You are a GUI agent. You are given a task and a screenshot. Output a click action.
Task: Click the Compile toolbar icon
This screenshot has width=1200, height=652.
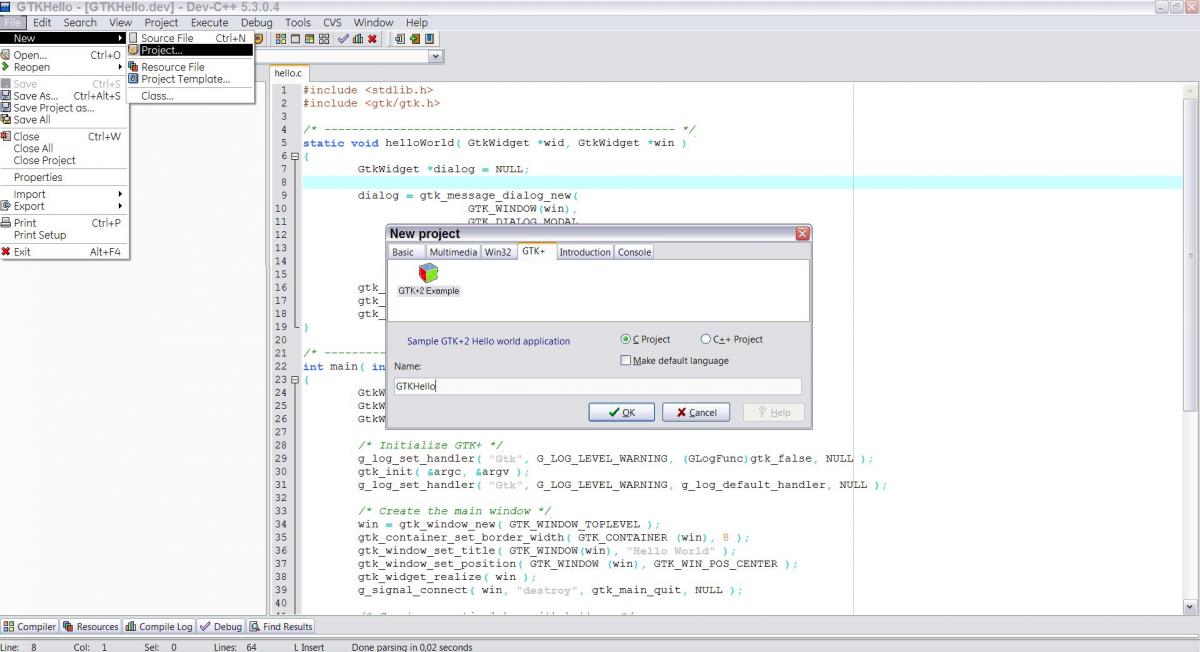pos(281,39)
